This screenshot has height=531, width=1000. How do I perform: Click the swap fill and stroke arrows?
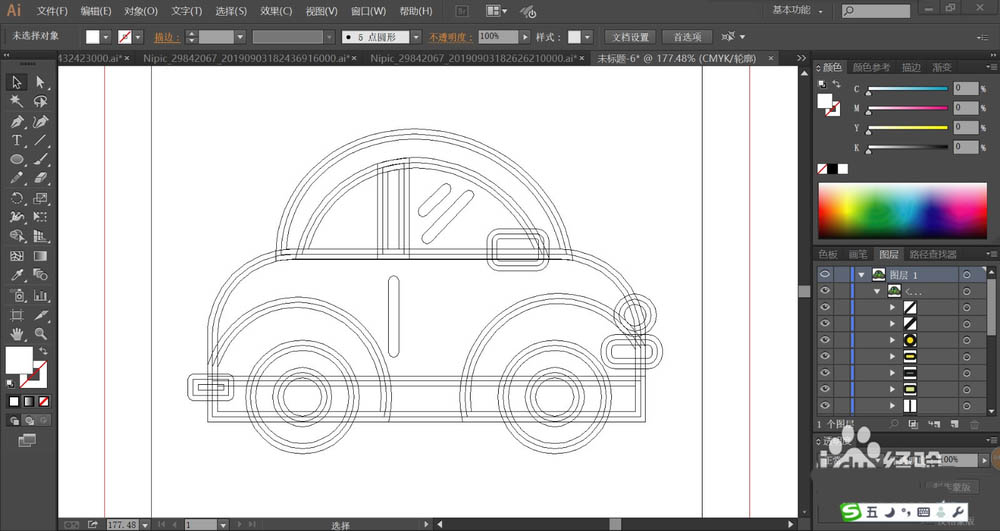coord(43,351)
